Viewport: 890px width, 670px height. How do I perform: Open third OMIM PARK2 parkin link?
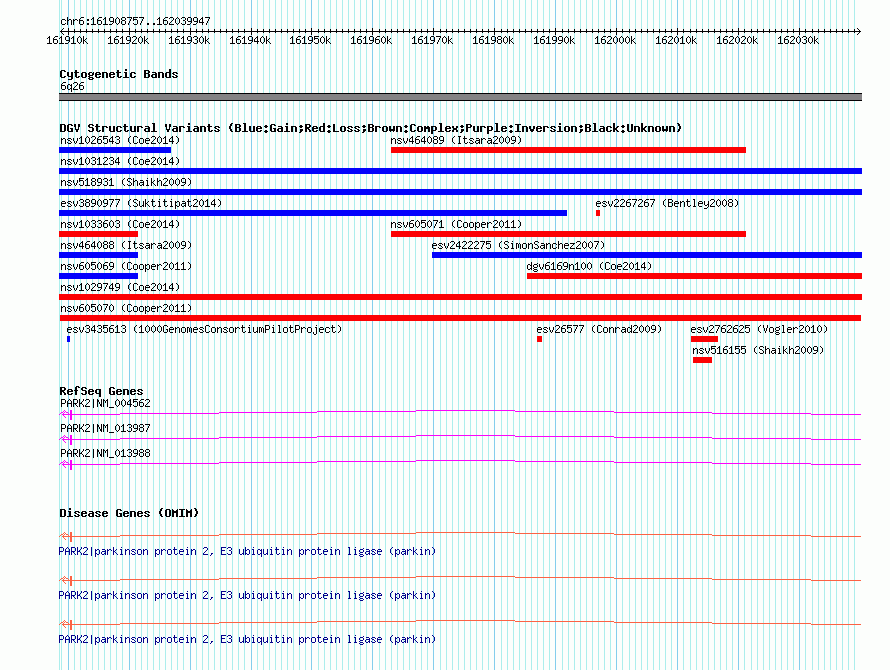coord(247,639)
